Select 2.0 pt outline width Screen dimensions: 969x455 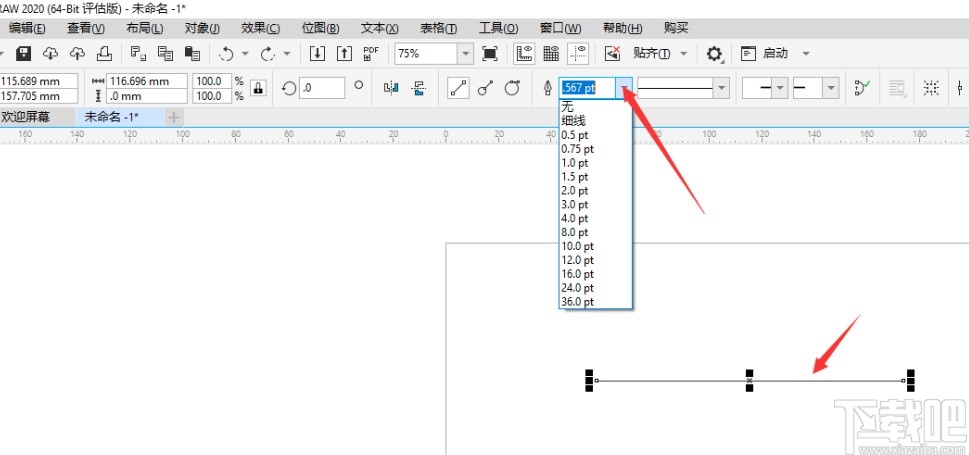(595, 190)
